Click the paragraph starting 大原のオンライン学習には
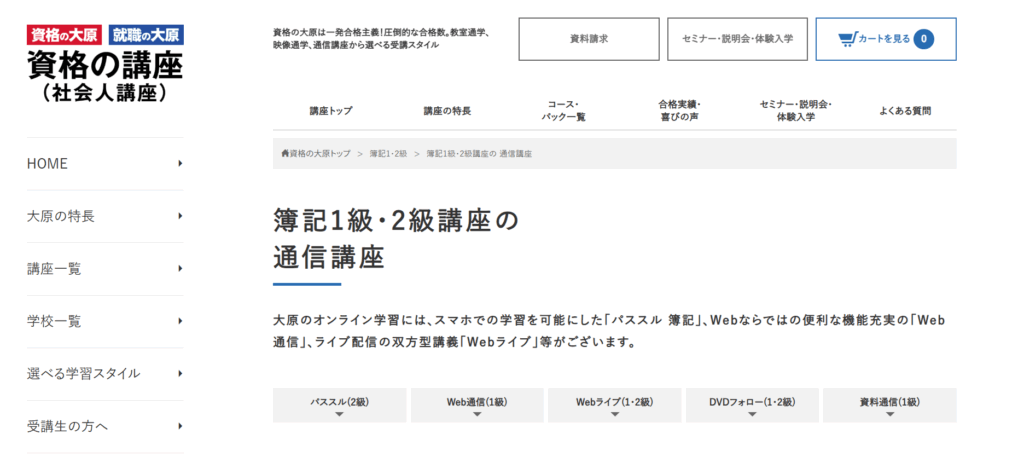This screenshot has height=457, width=1024. click(610, 331)
